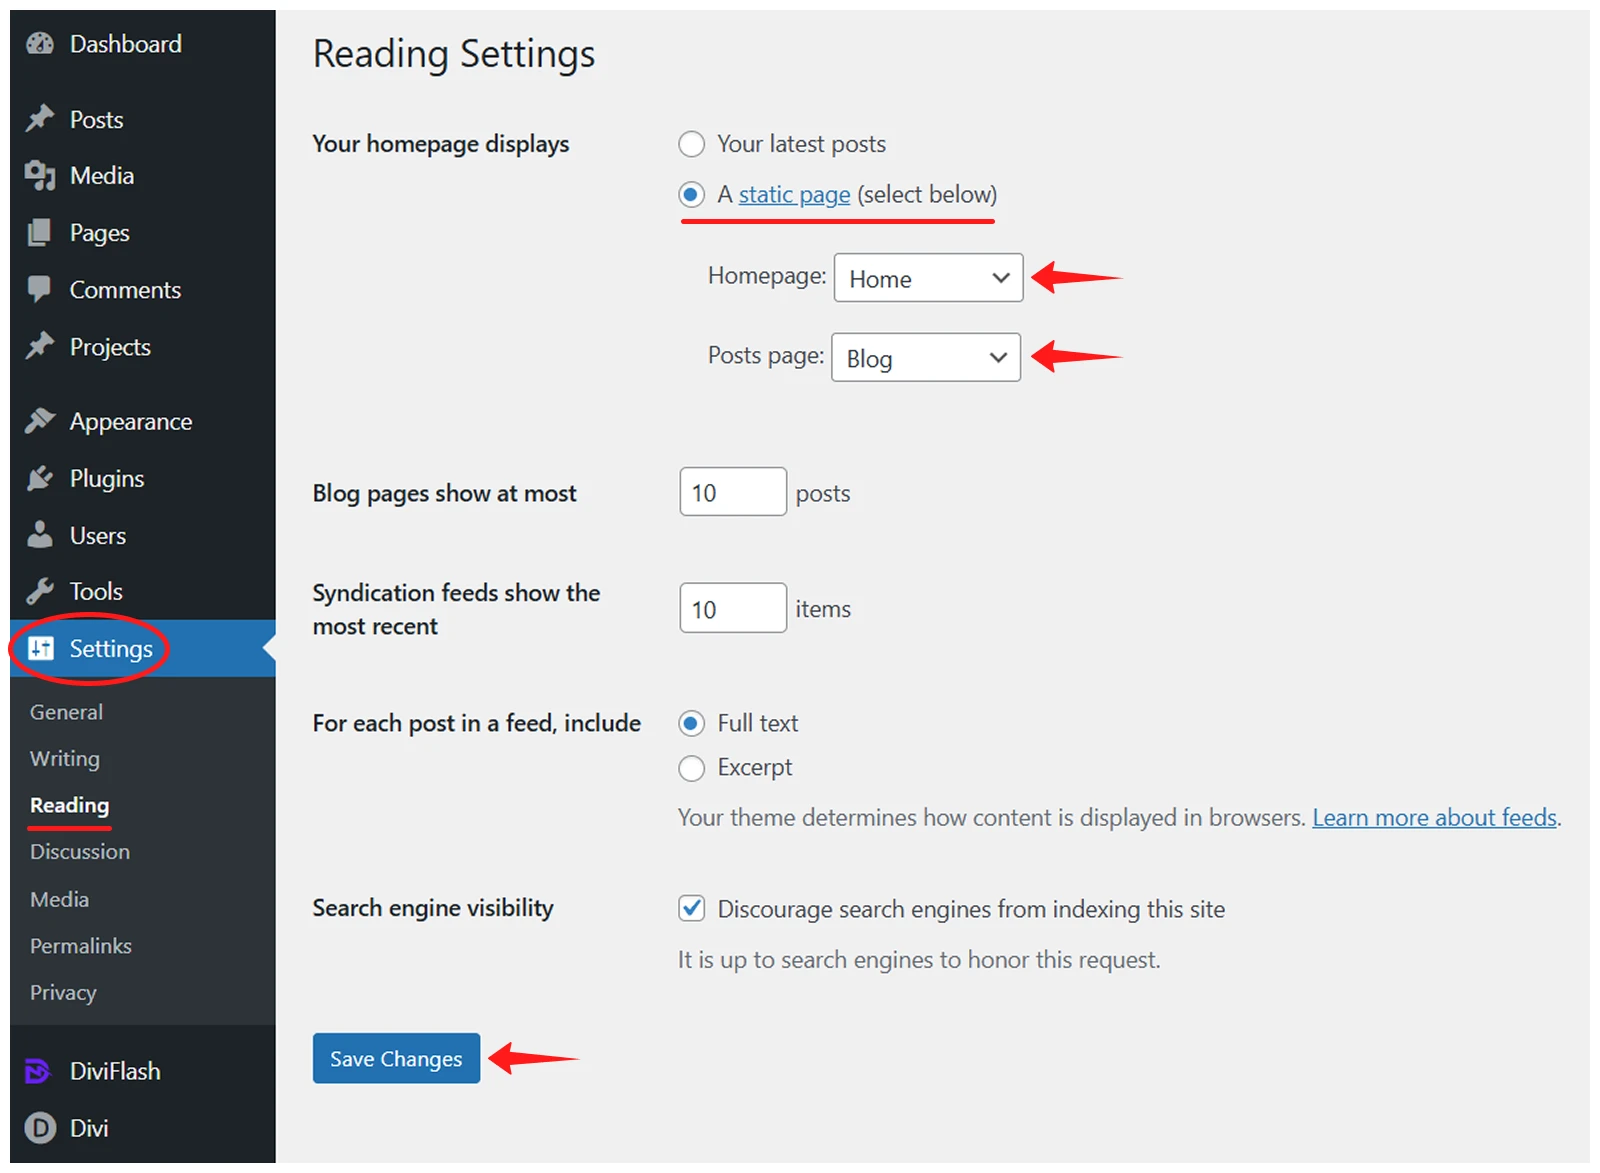1600x1173 pixels.
Task: Open the Homepage dropdown showing Home
Action: (928, 278)
